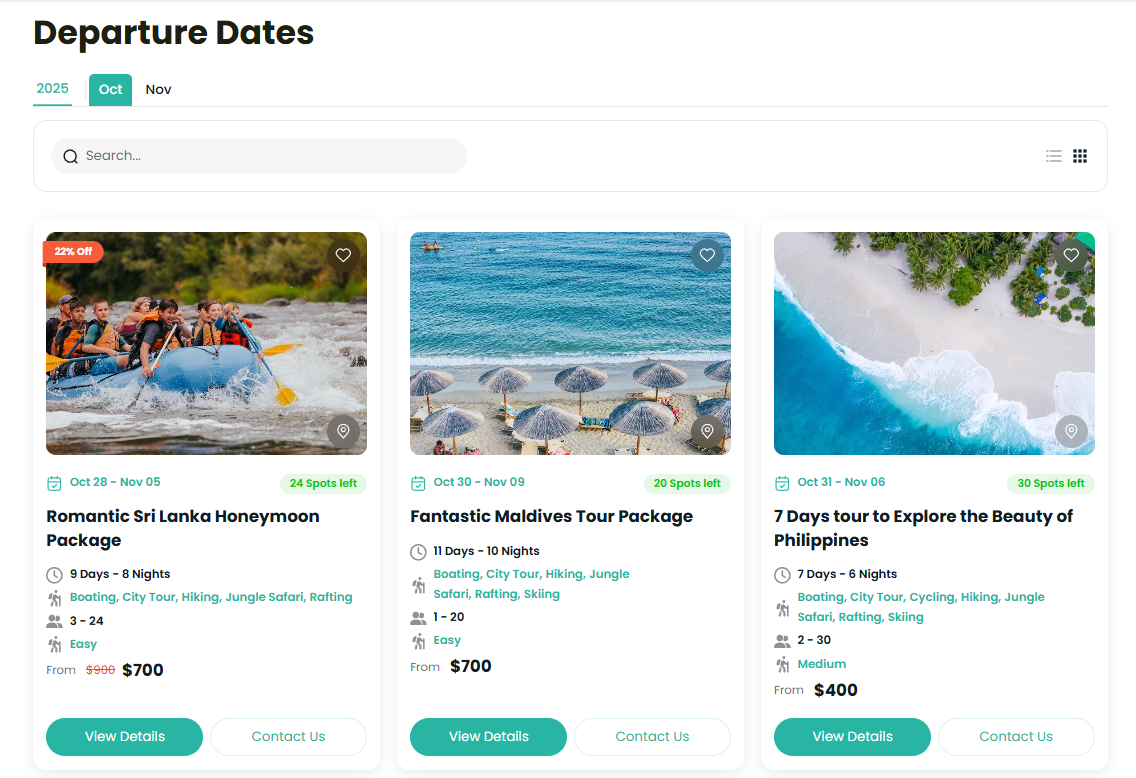
Task: Select the 2025 year tab
Action: tap(53, 89)
